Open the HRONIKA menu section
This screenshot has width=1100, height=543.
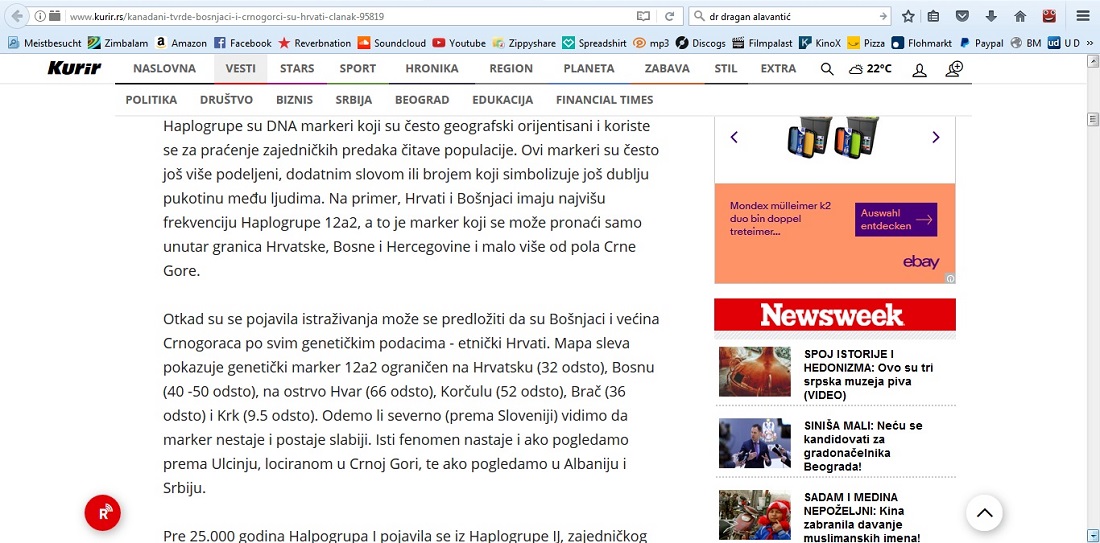431,69
